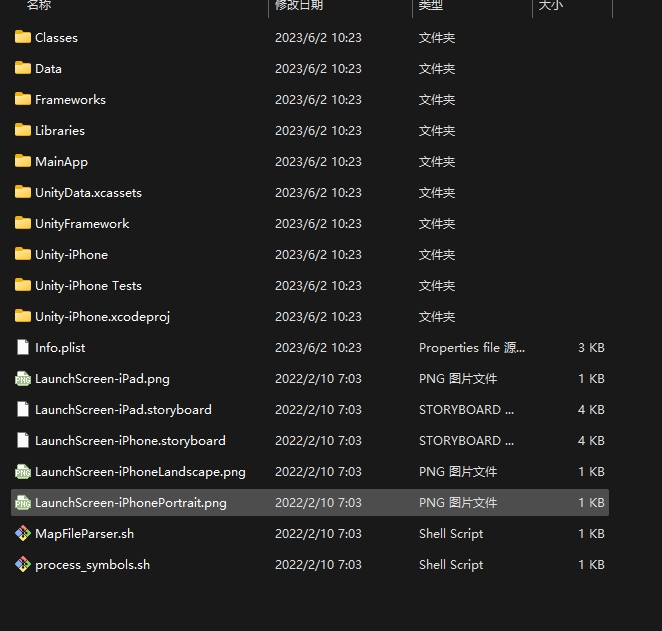662x631 pixels.
Task: Click the 3 KB size of Info.plist
Action: (x=591, y=348)
